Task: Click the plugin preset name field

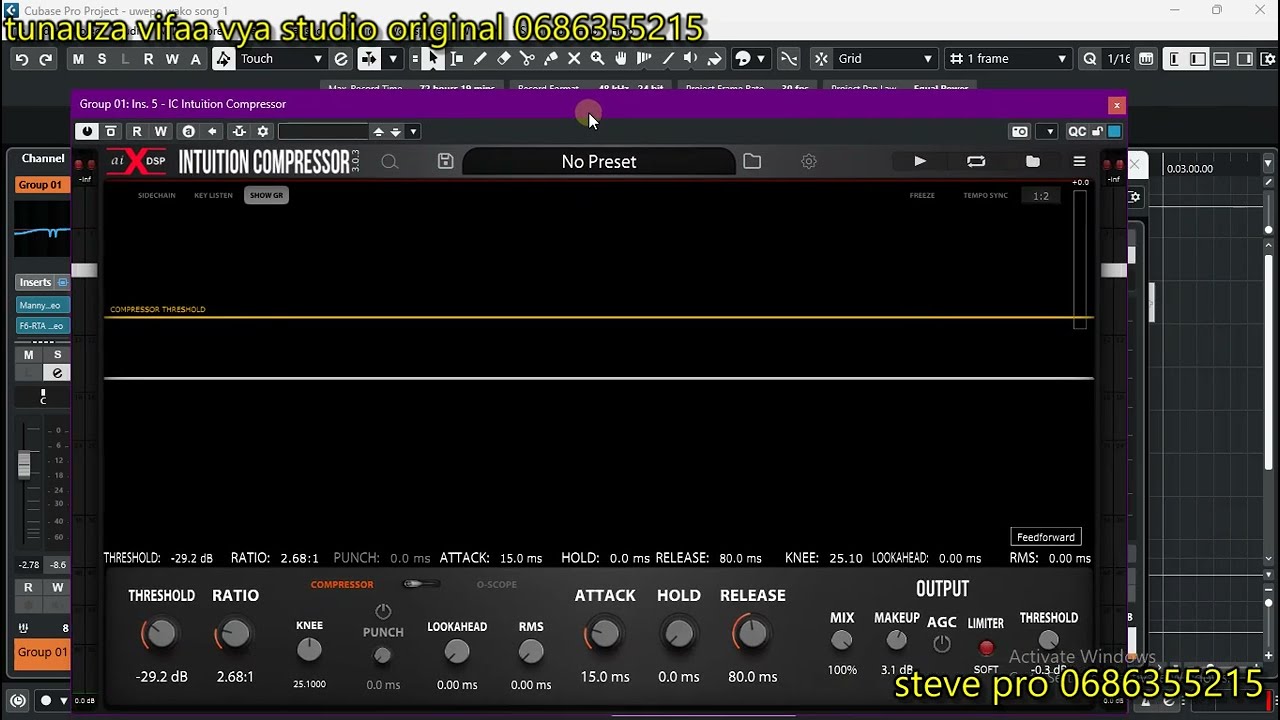Action: 323,131
